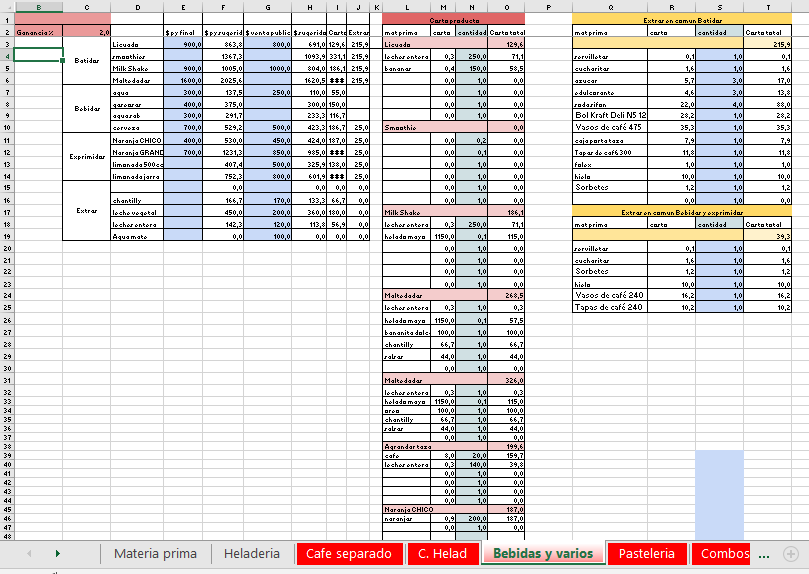The width and height of the screenshot is (809, 574).
Task: Select the 2025,6 suggested price cell
Action: point(223,80)
